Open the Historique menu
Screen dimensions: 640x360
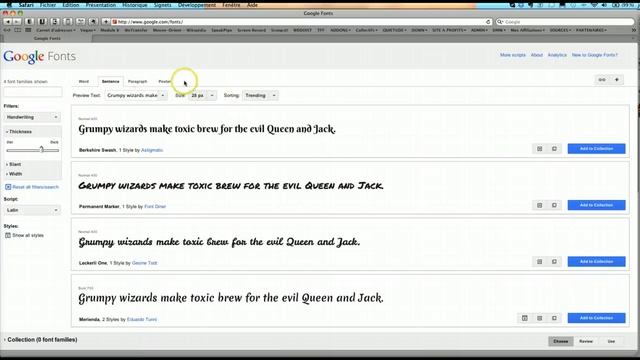[135, 5]
